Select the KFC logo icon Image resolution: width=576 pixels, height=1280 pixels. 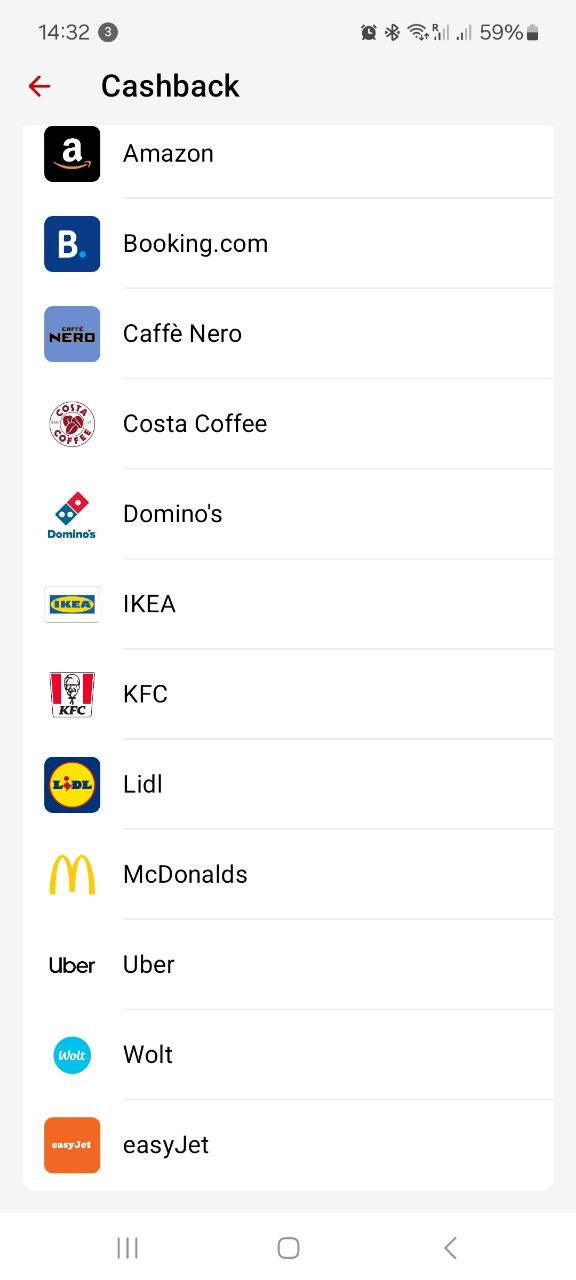point(72,694)
